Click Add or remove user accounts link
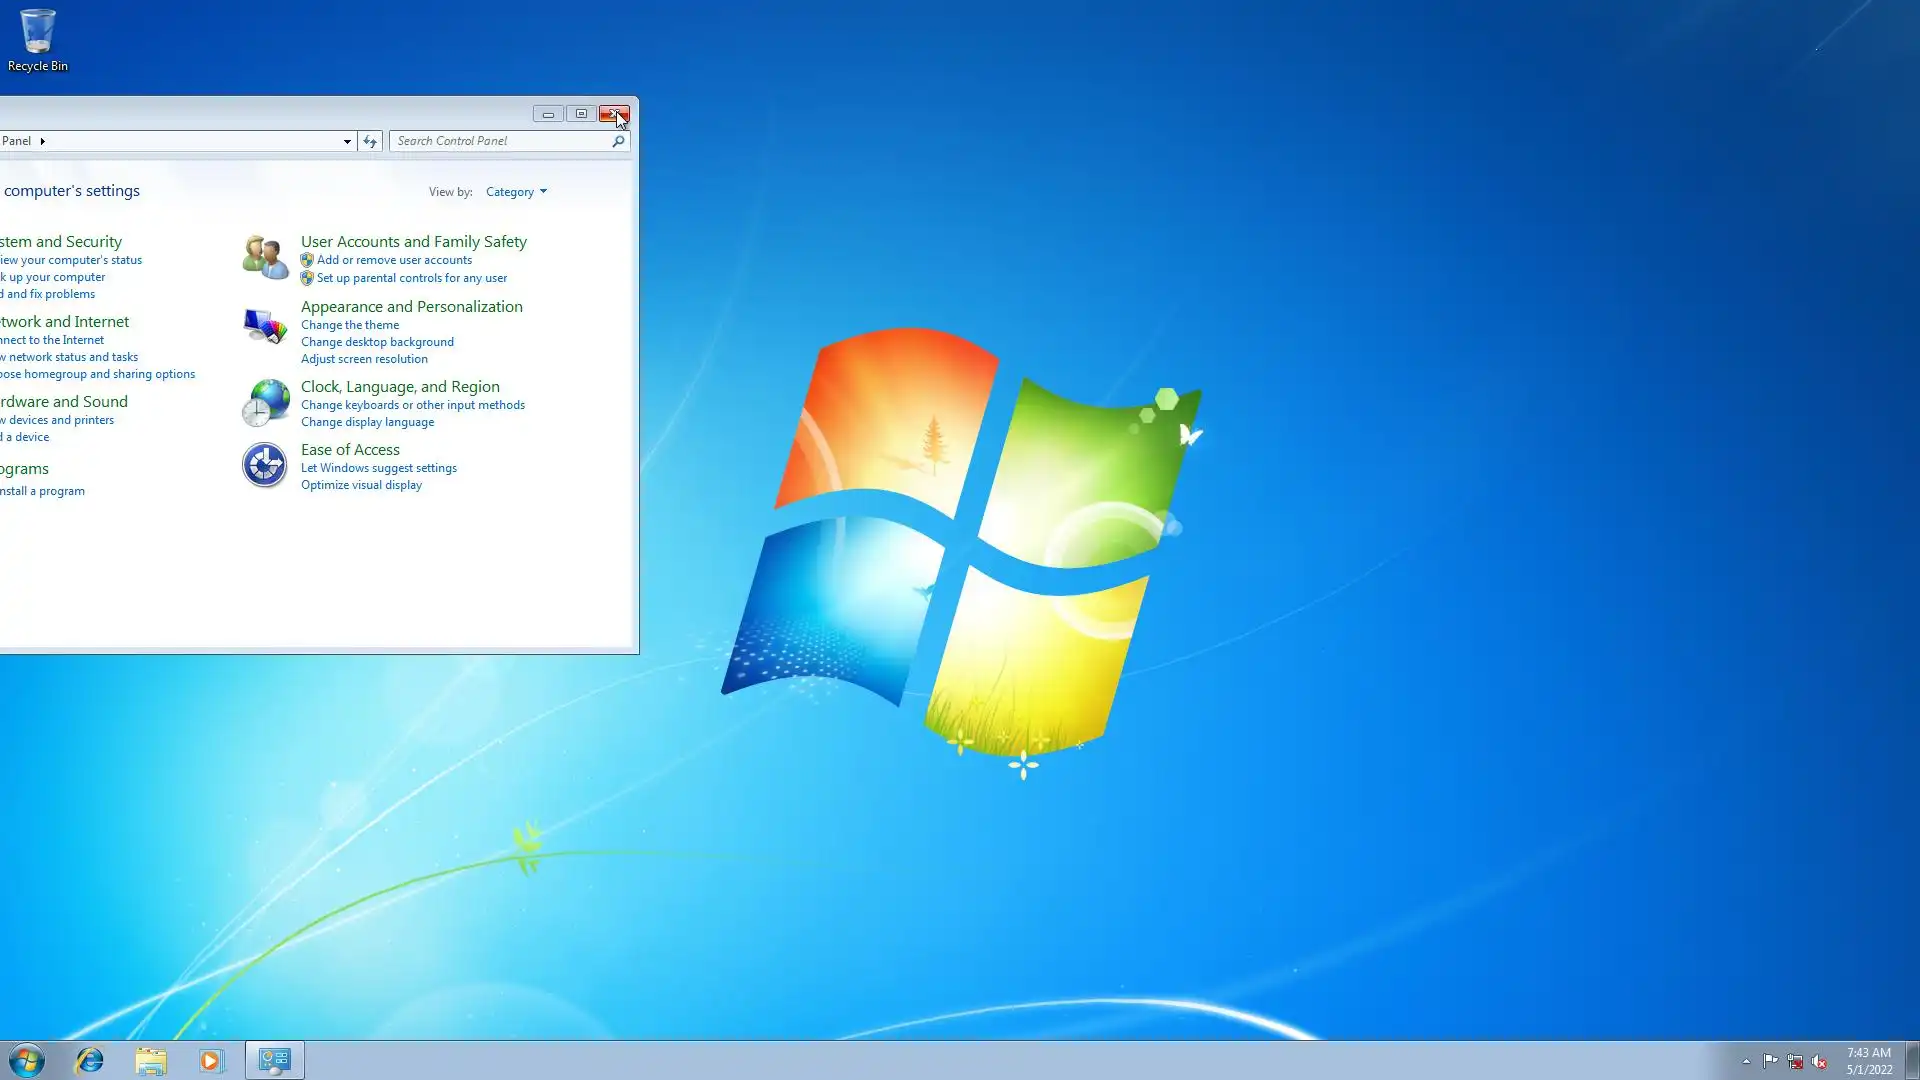This screenshot has height=1080, width=1920. [x=394, y=260]
